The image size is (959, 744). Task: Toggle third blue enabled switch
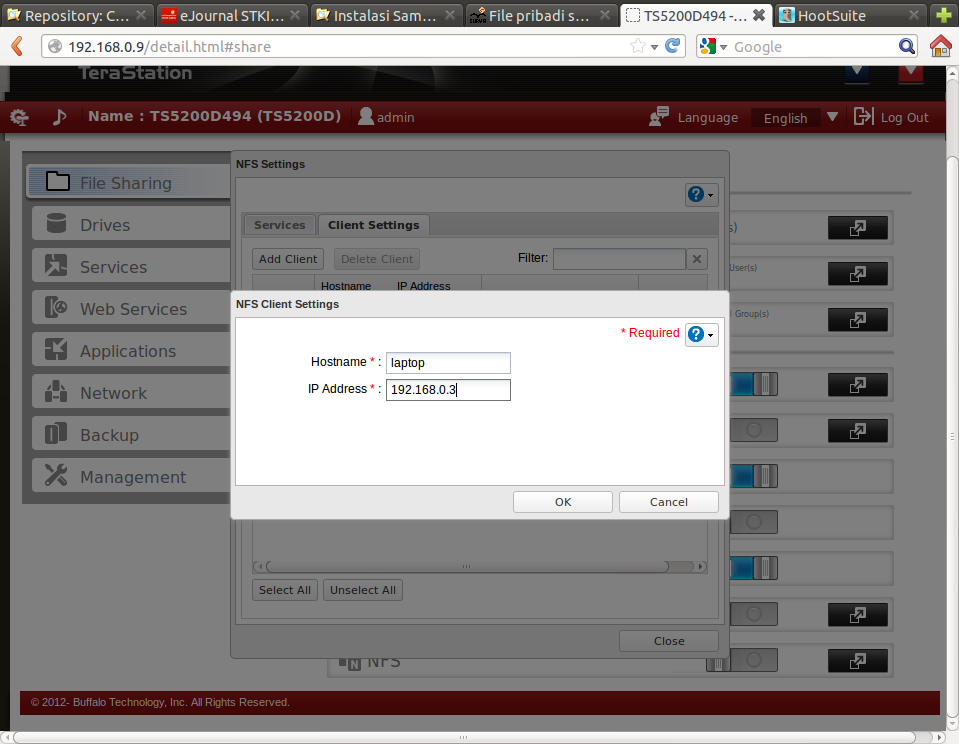click(x=754, y=568)
